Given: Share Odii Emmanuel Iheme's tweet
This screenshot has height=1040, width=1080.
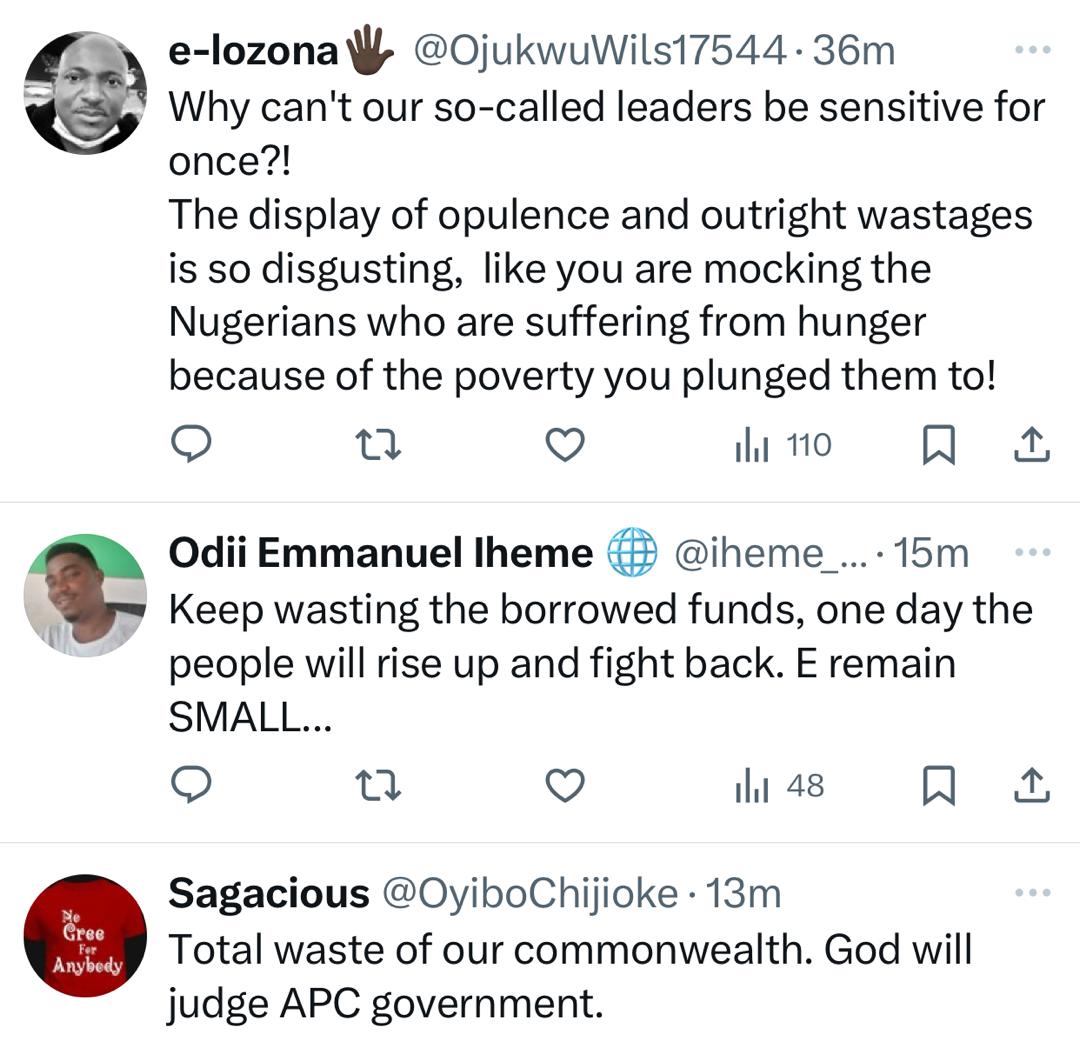Looking at the screenshot, I should (1031, 786).
